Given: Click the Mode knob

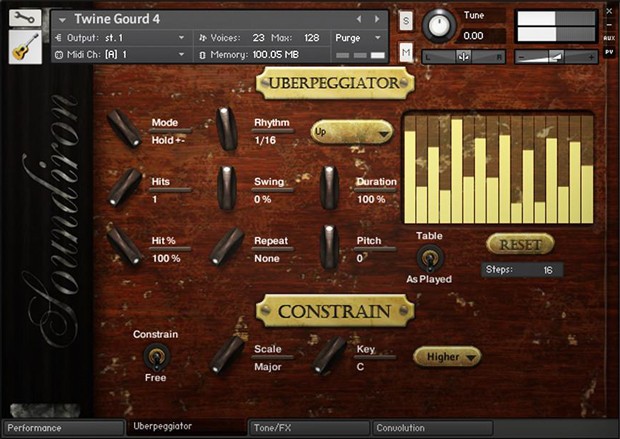Looking at the screenshot, I should (x=125, y=129).
